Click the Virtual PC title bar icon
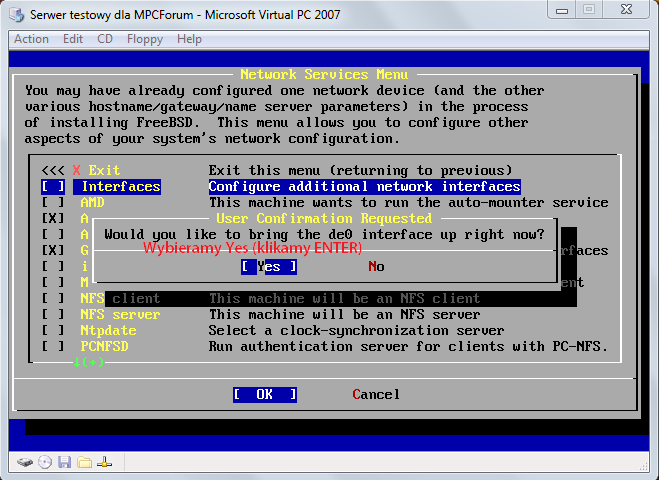The height and width of the screenshot is (480, 659). tap(17, 15)
